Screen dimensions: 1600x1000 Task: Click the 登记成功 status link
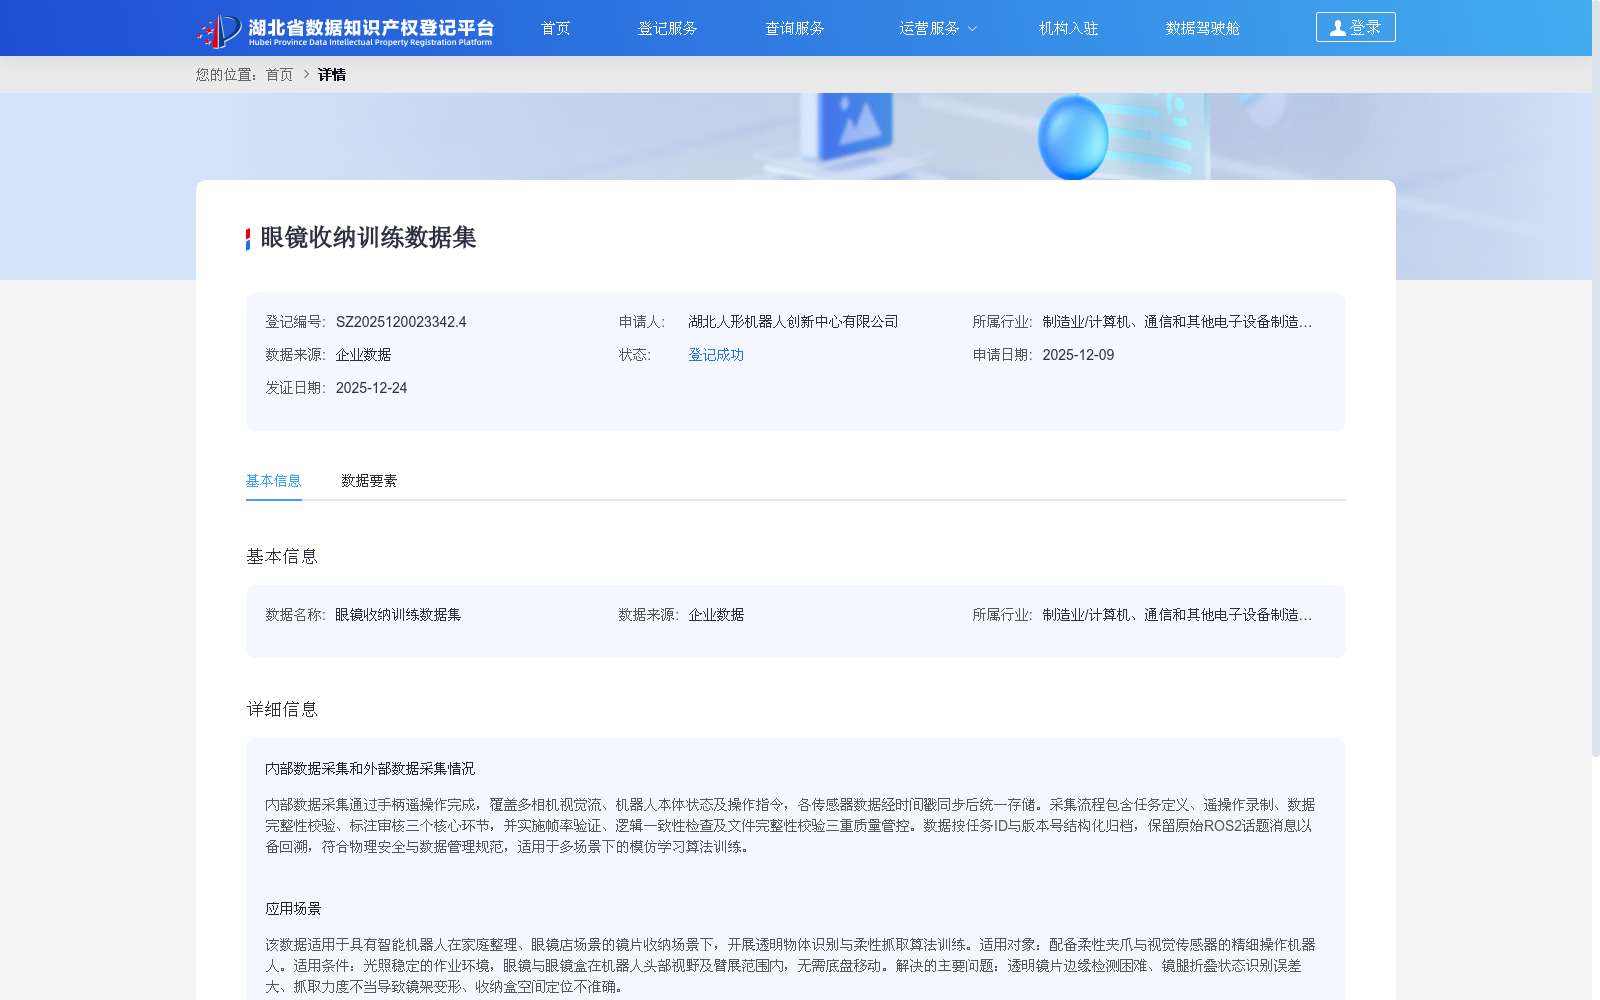coord(716,355)
